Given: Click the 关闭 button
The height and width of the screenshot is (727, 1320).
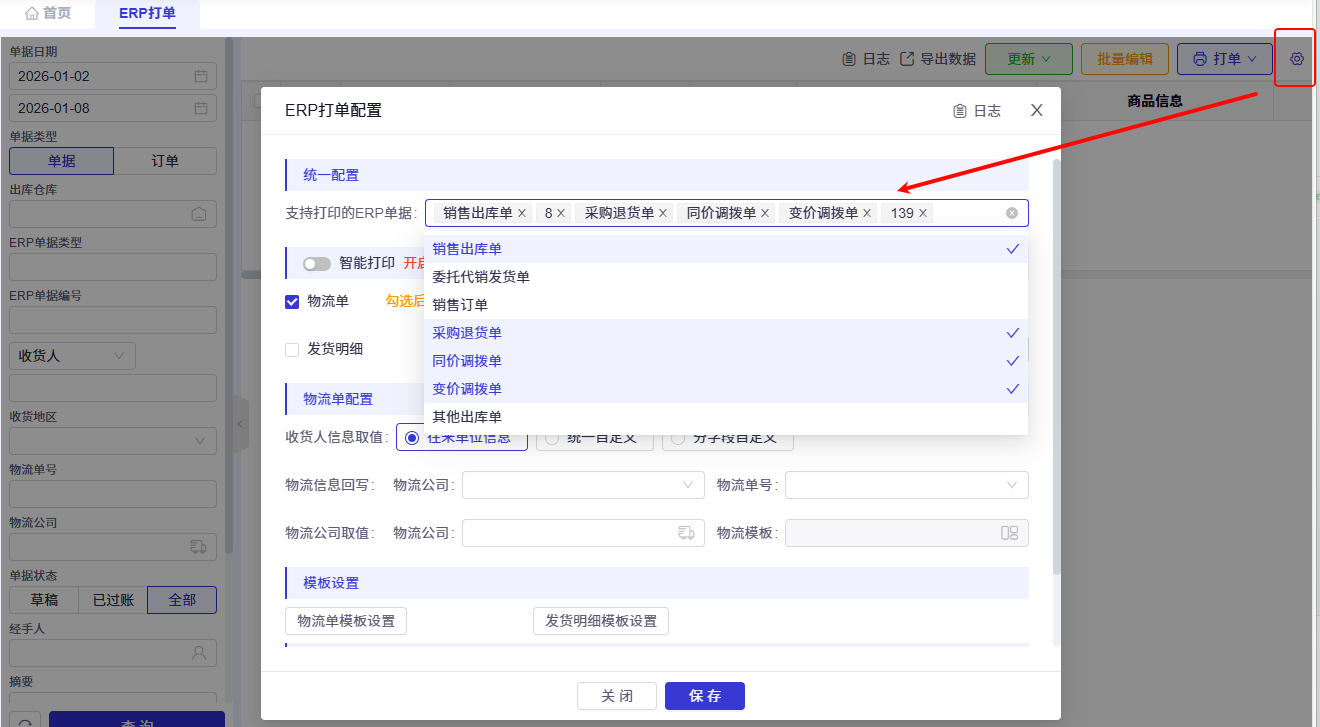Looking at the screenshot, I should click(x=617, y=696).
